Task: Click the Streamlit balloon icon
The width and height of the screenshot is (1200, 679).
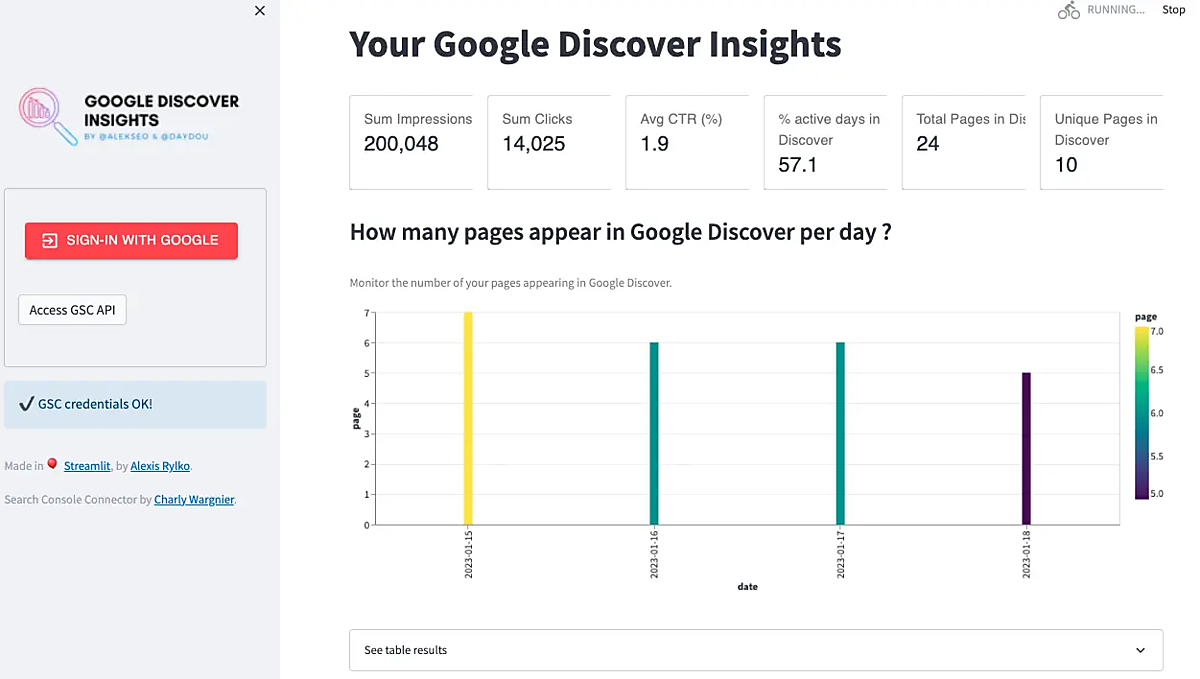Action: 53,464
